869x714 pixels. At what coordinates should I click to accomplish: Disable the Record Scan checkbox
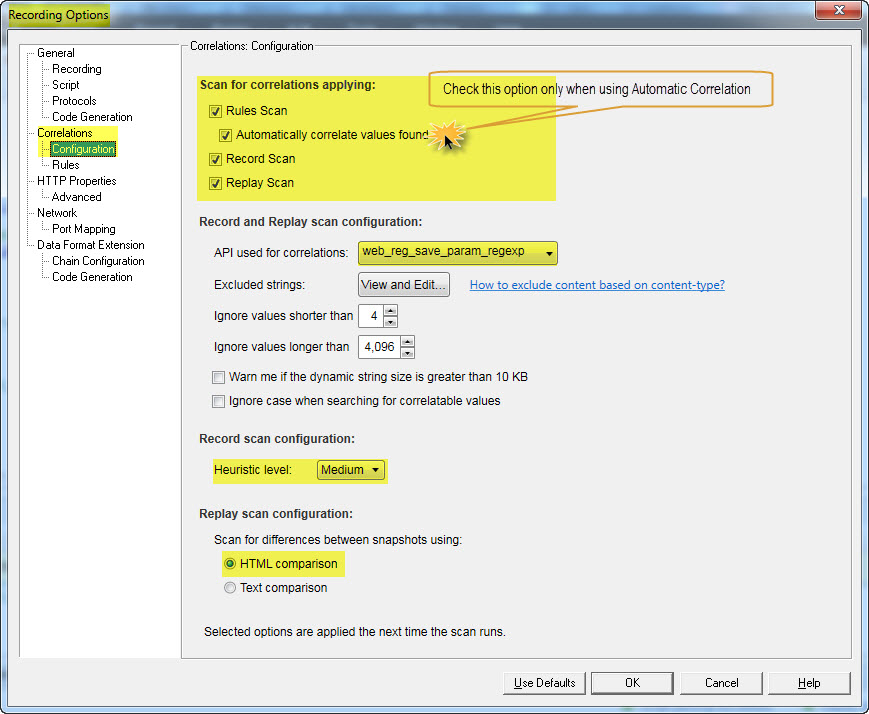coord(216,159)
